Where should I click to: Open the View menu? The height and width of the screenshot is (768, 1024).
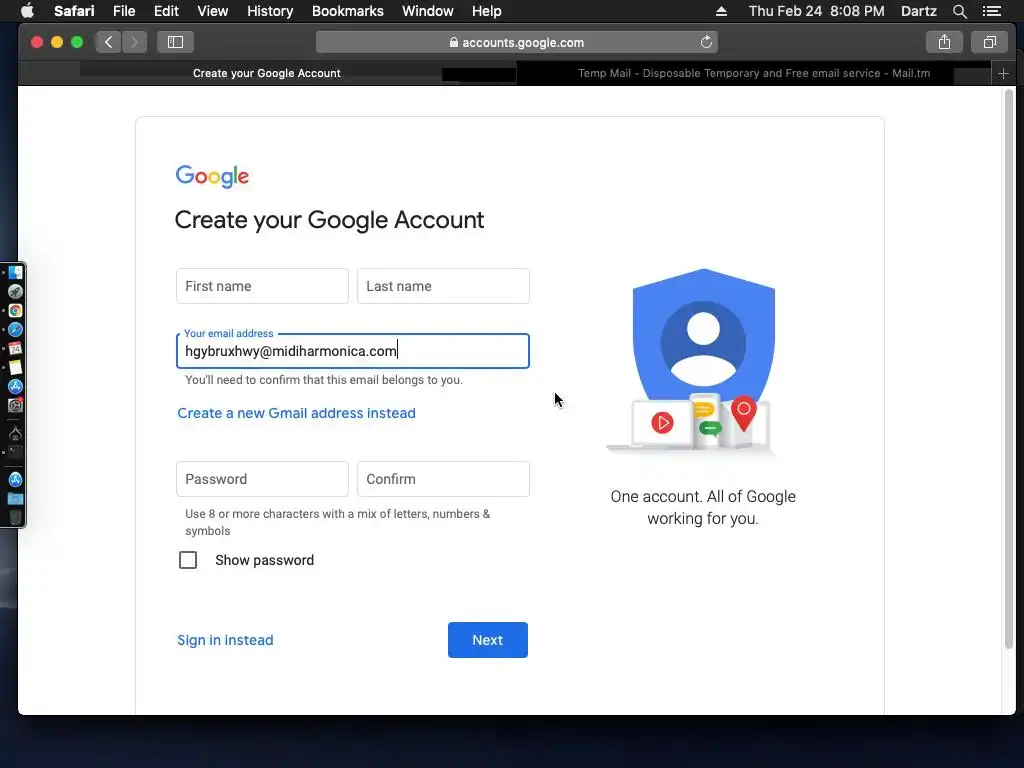(x=213, y=11)
